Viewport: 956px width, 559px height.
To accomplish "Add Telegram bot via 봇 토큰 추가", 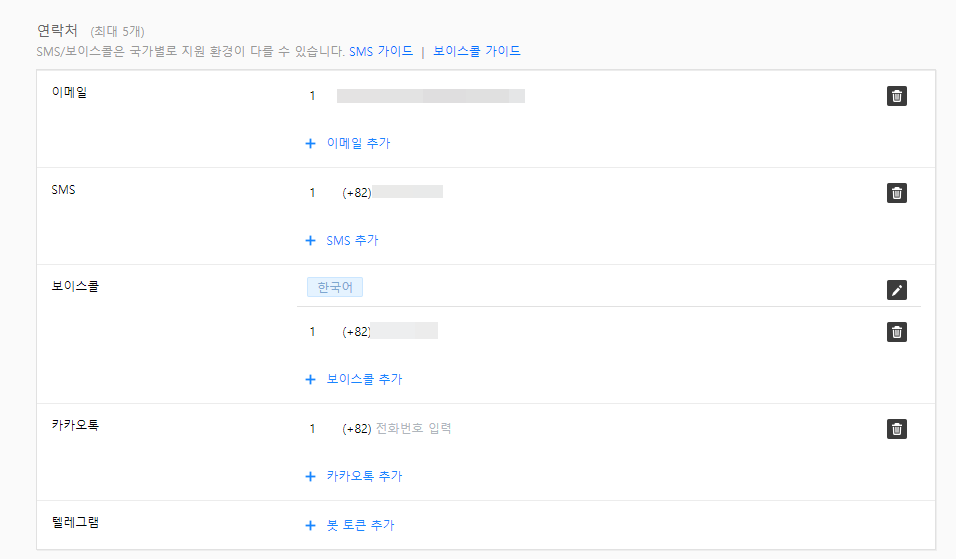I will pyautogui.click(x=360, y=525).
